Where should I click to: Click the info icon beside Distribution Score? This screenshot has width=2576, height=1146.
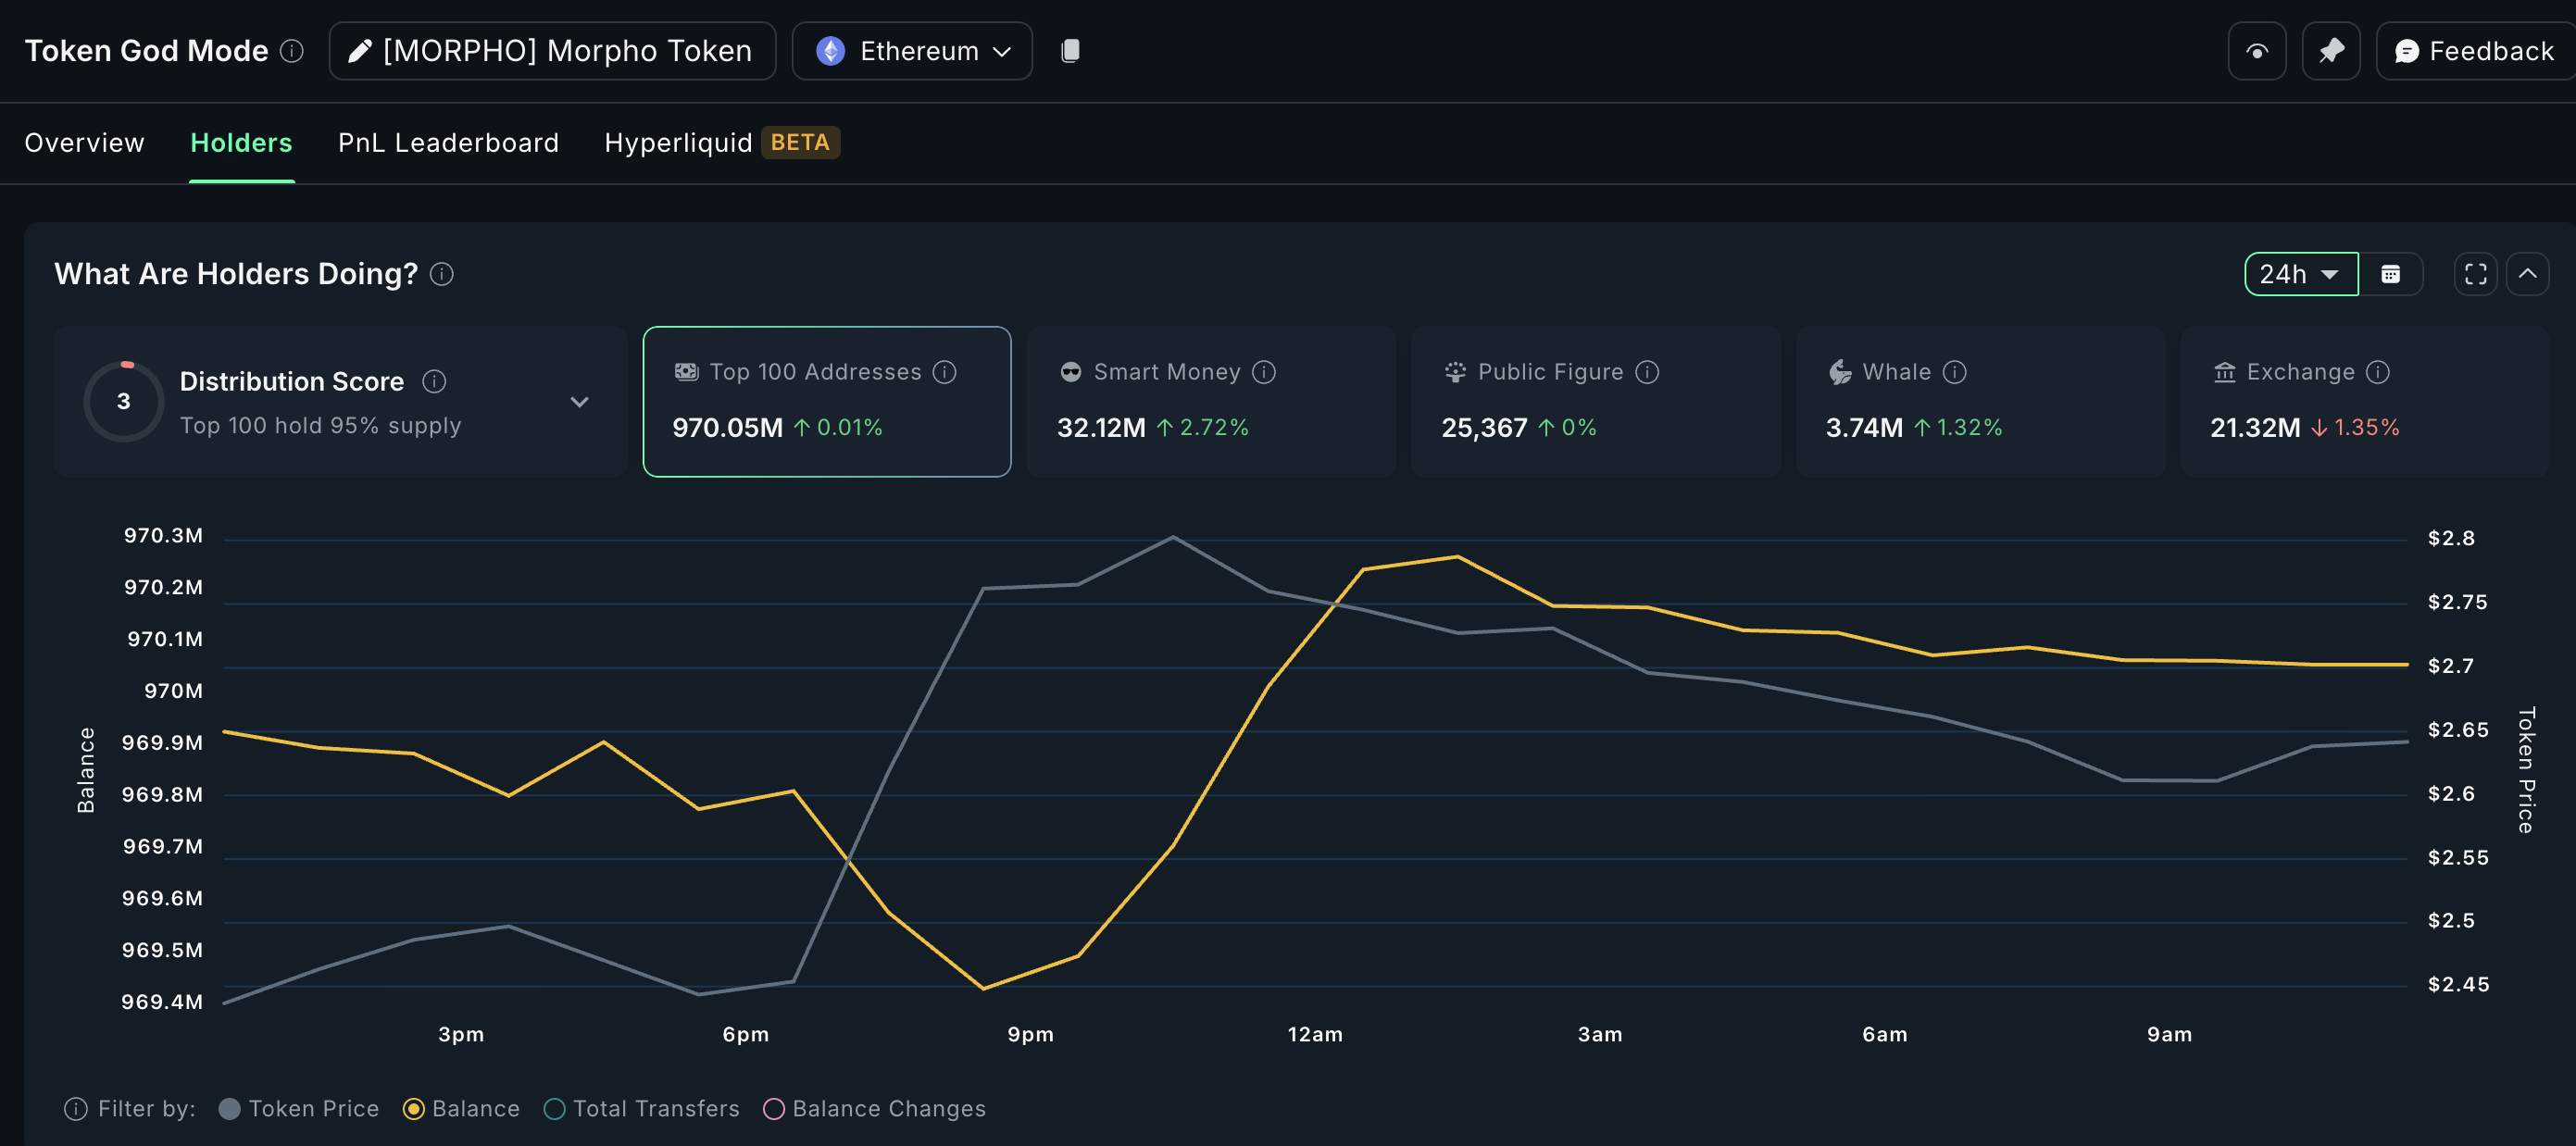[434, 381]
